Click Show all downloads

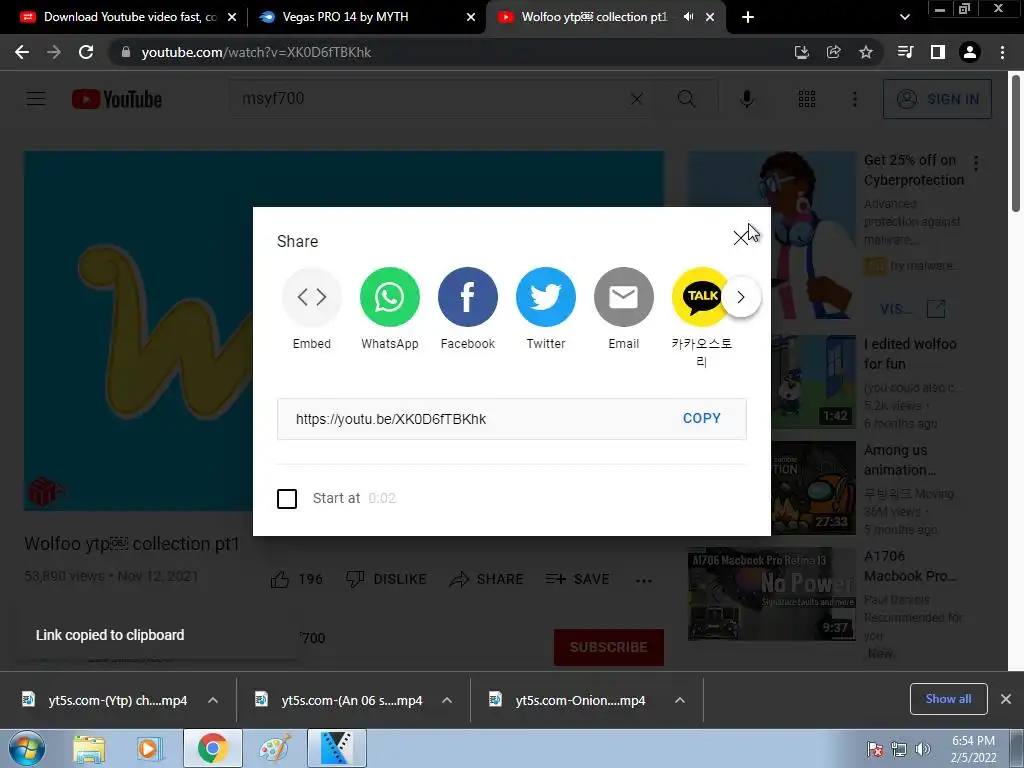[x=948, y=699]
